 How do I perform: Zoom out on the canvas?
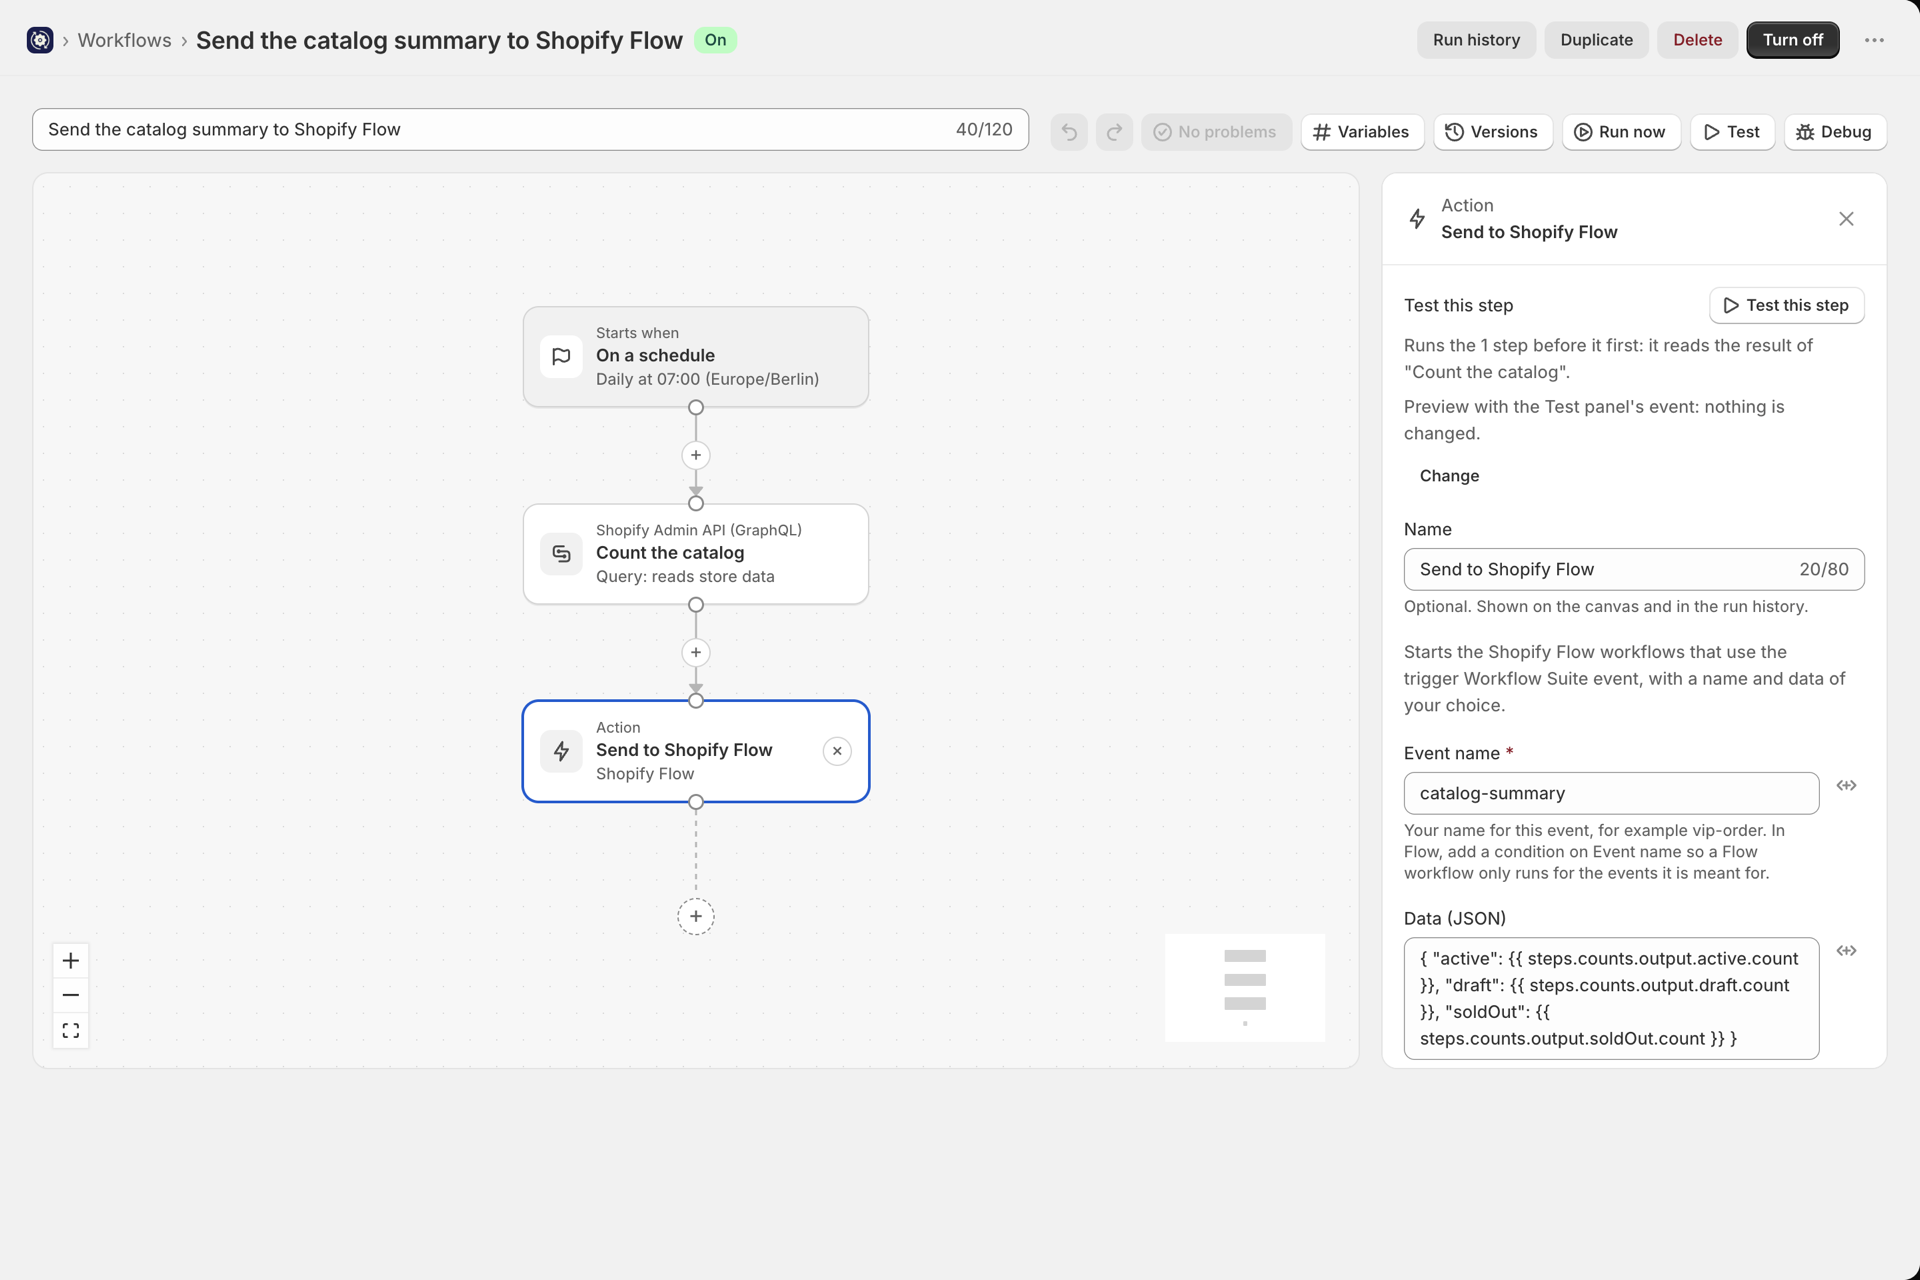(71, 995)
